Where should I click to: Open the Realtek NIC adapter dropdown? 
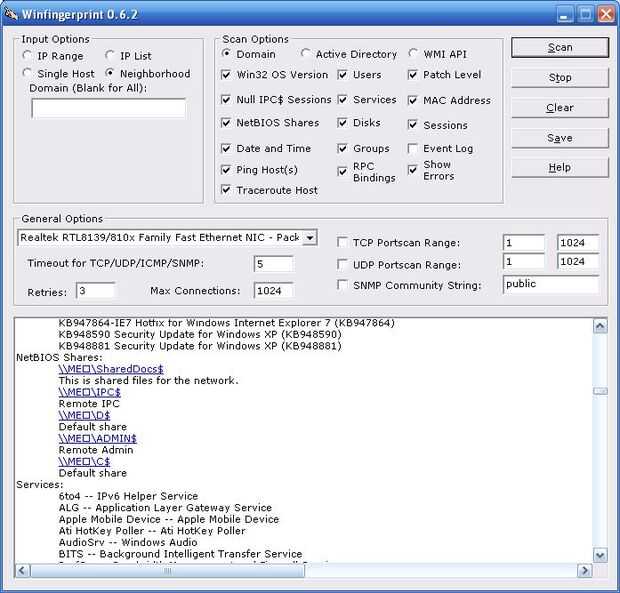310,238
